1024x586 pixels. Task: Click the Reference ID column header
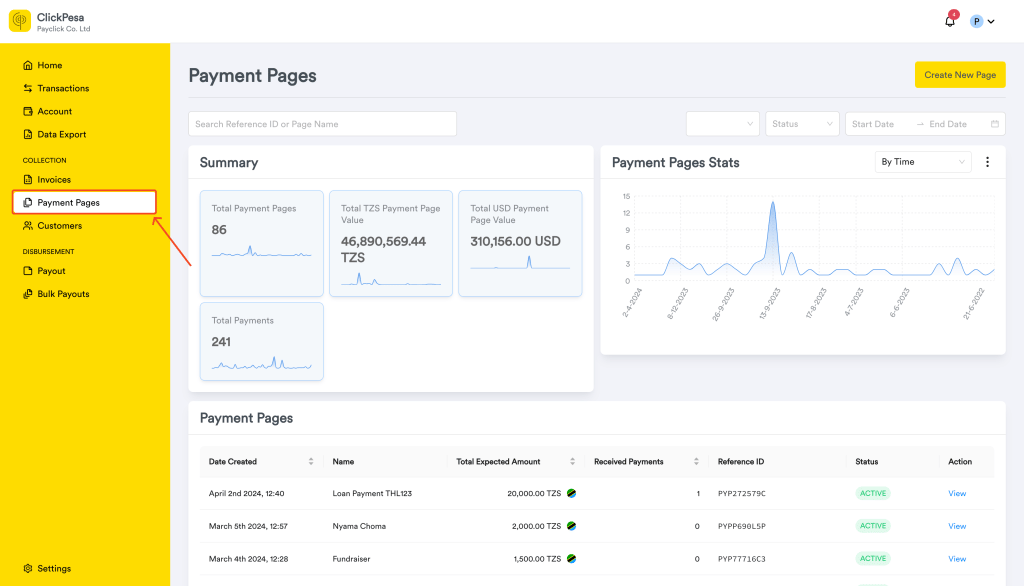coord(741,461)
